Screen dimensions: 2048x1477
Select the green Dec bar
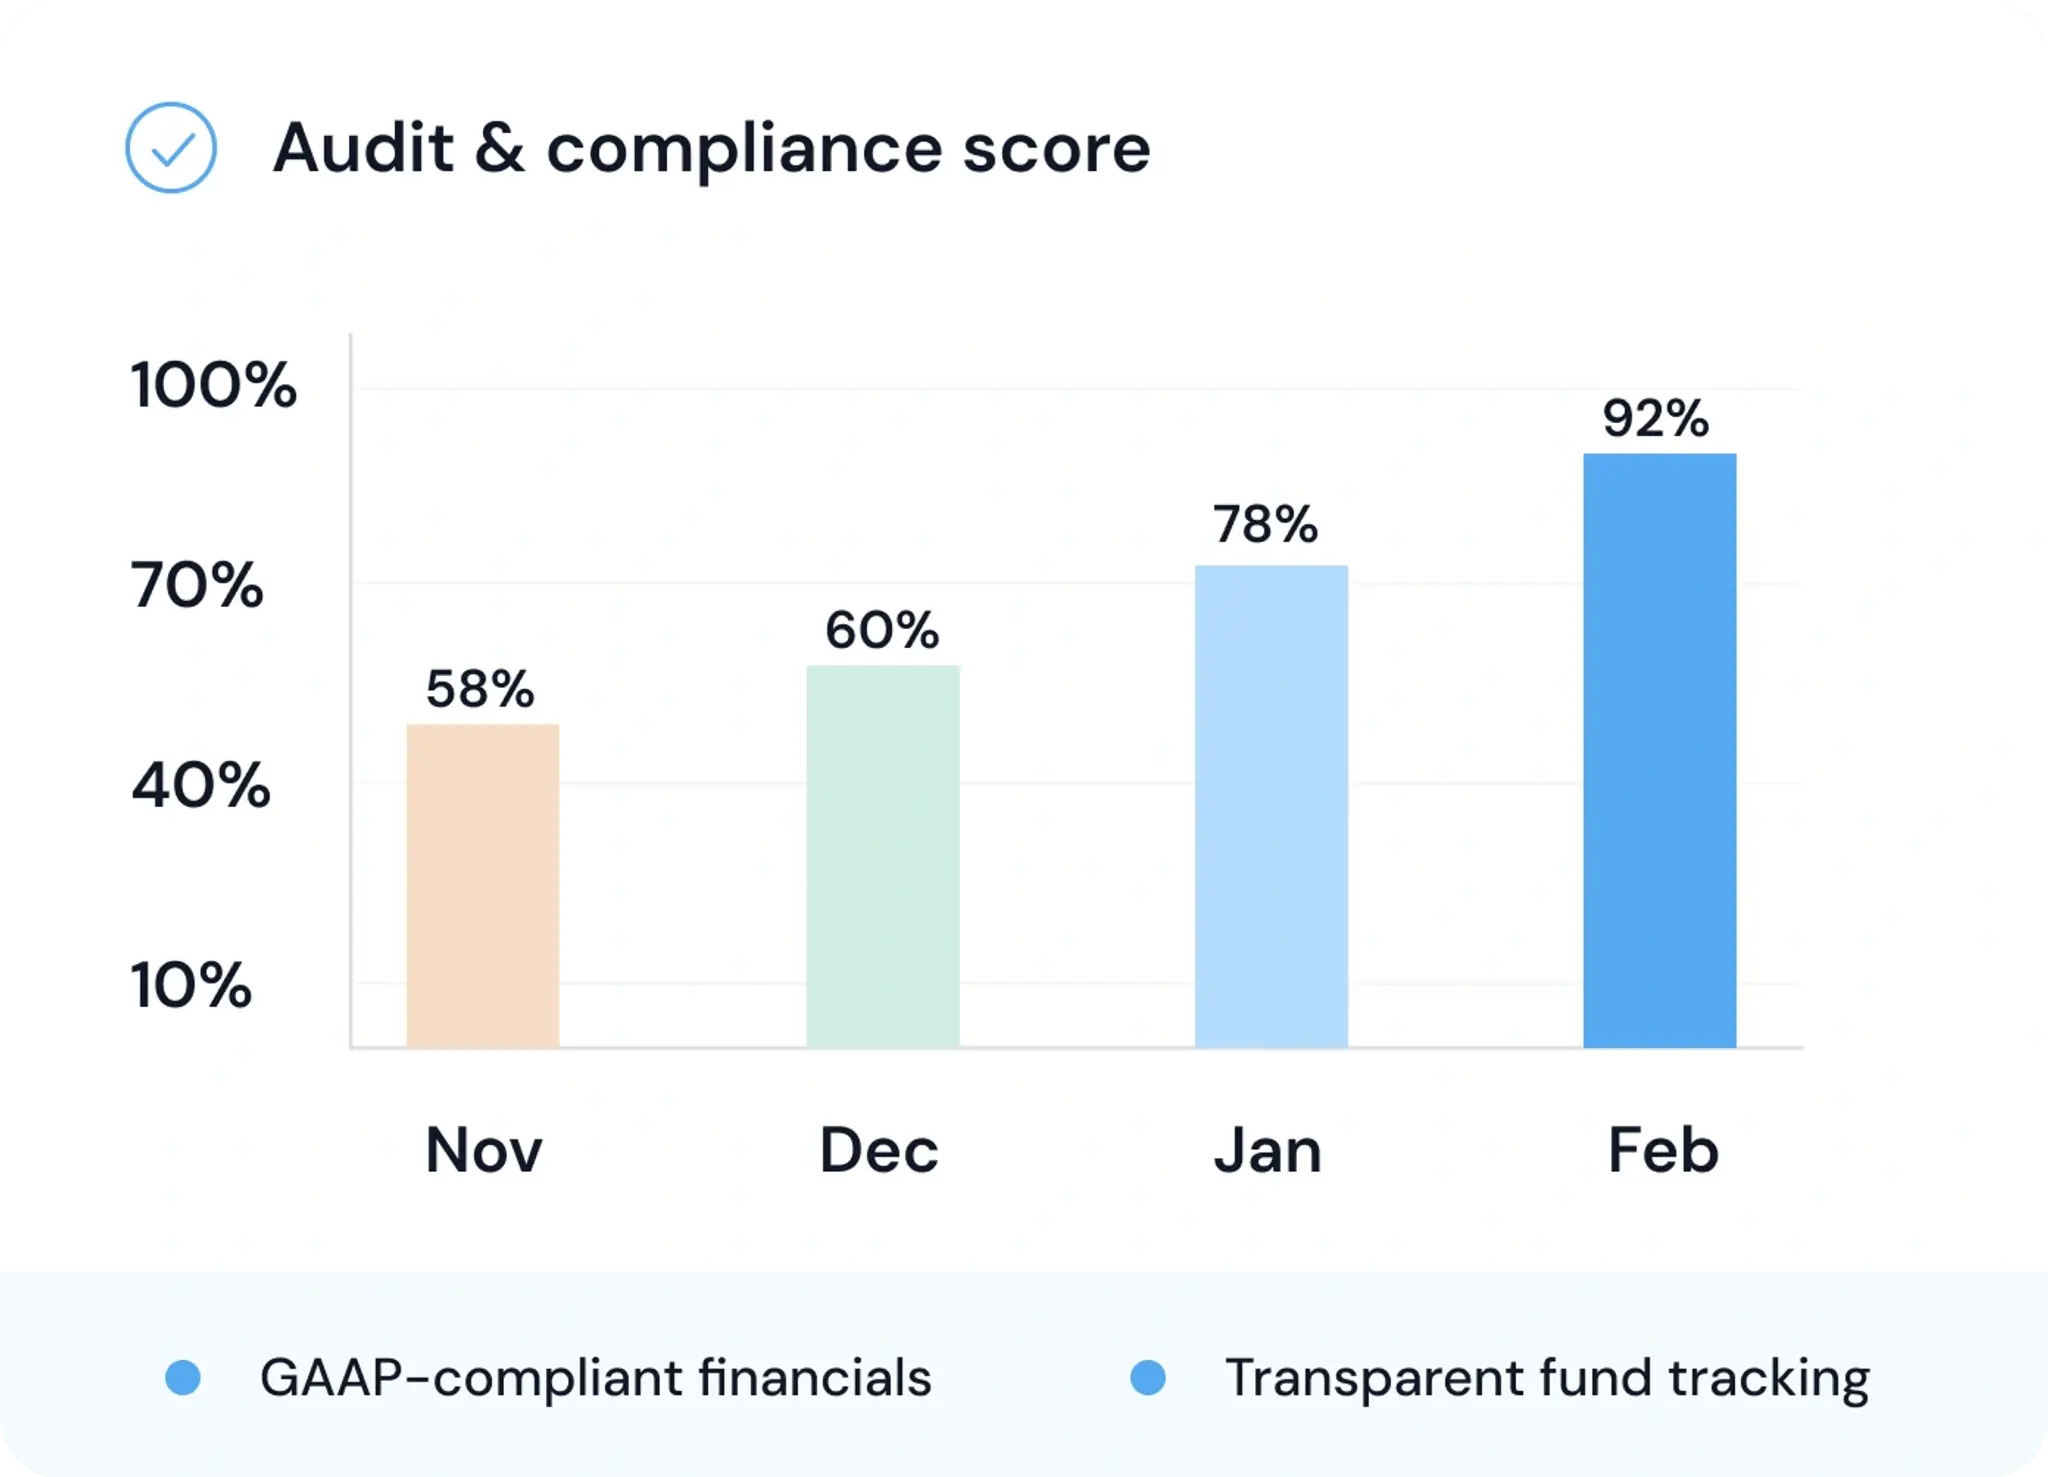pos(883,856)
